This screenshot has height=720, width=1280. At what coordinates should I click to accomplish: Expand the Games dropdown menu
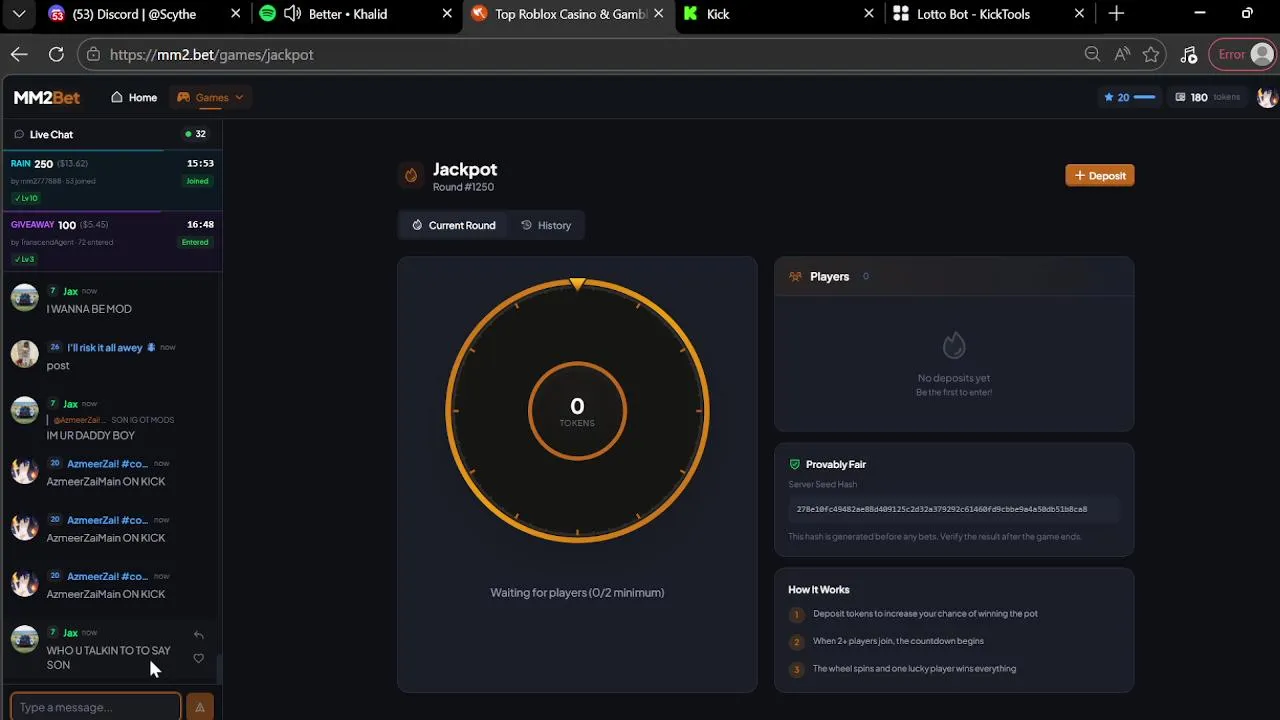pos(210,97)
